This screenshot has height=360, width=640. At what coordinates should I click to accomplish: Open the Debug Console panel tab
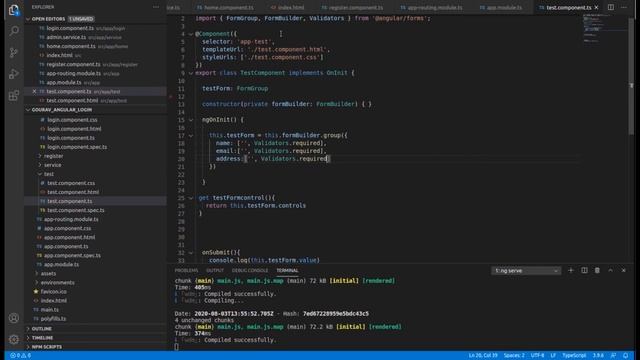pyautogui.click(x=250, y=271)
